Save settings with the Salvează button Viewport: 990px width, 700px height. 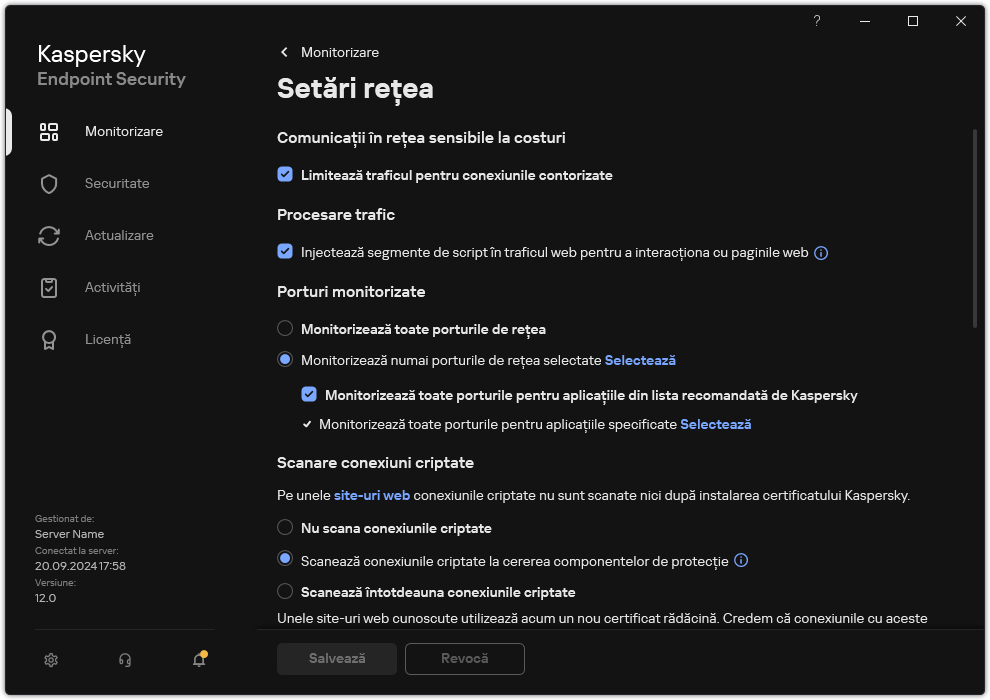click(x=336, y=658)
